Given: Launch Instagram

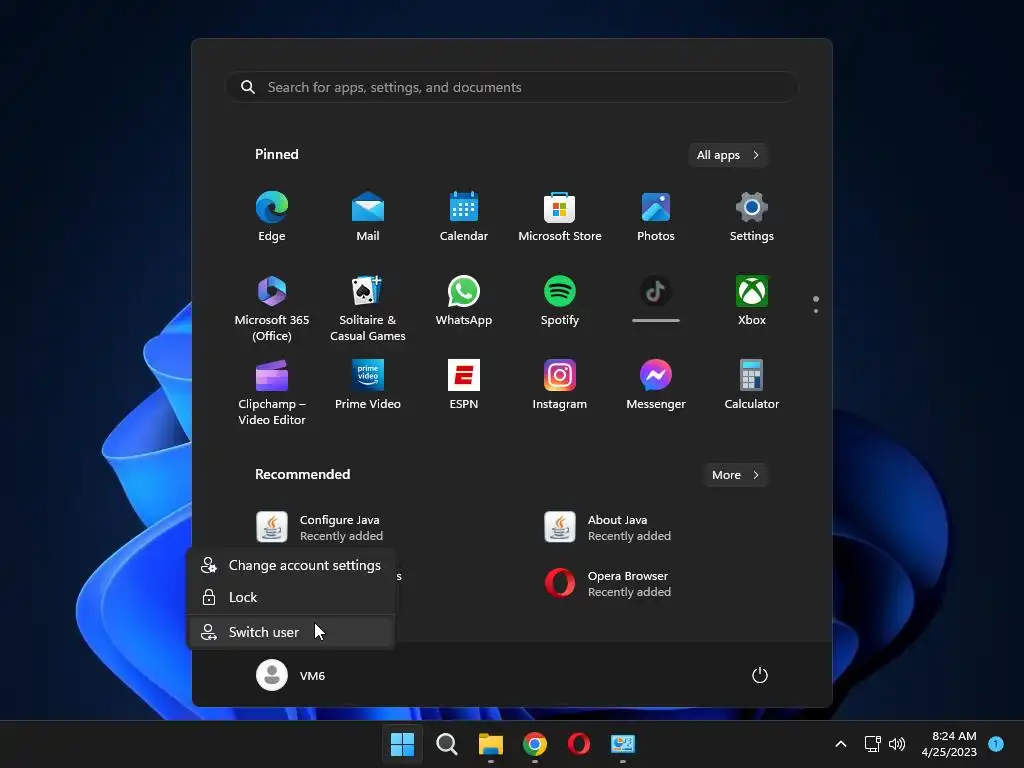Looking at the screenshot, I should point(560,385).
